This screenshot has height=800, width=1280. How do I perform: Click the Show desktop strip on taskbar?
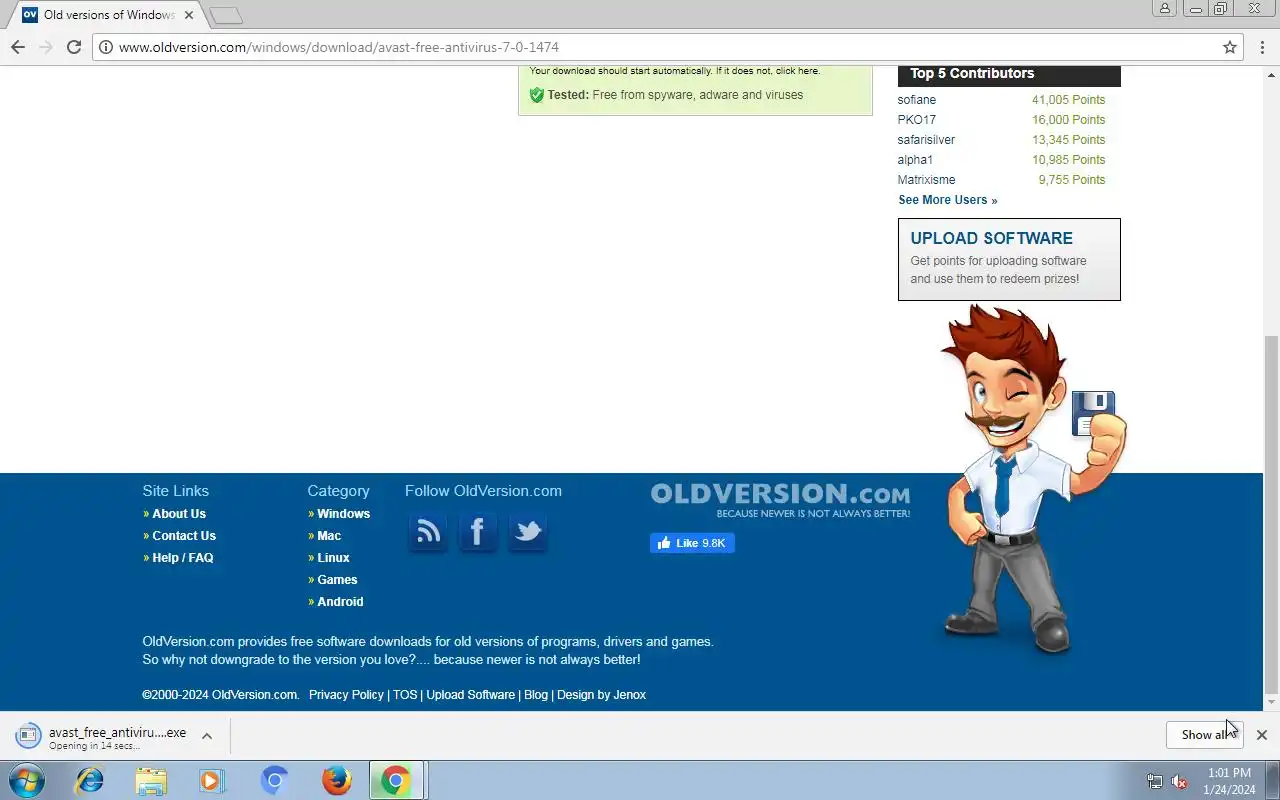pos(1273,780)
